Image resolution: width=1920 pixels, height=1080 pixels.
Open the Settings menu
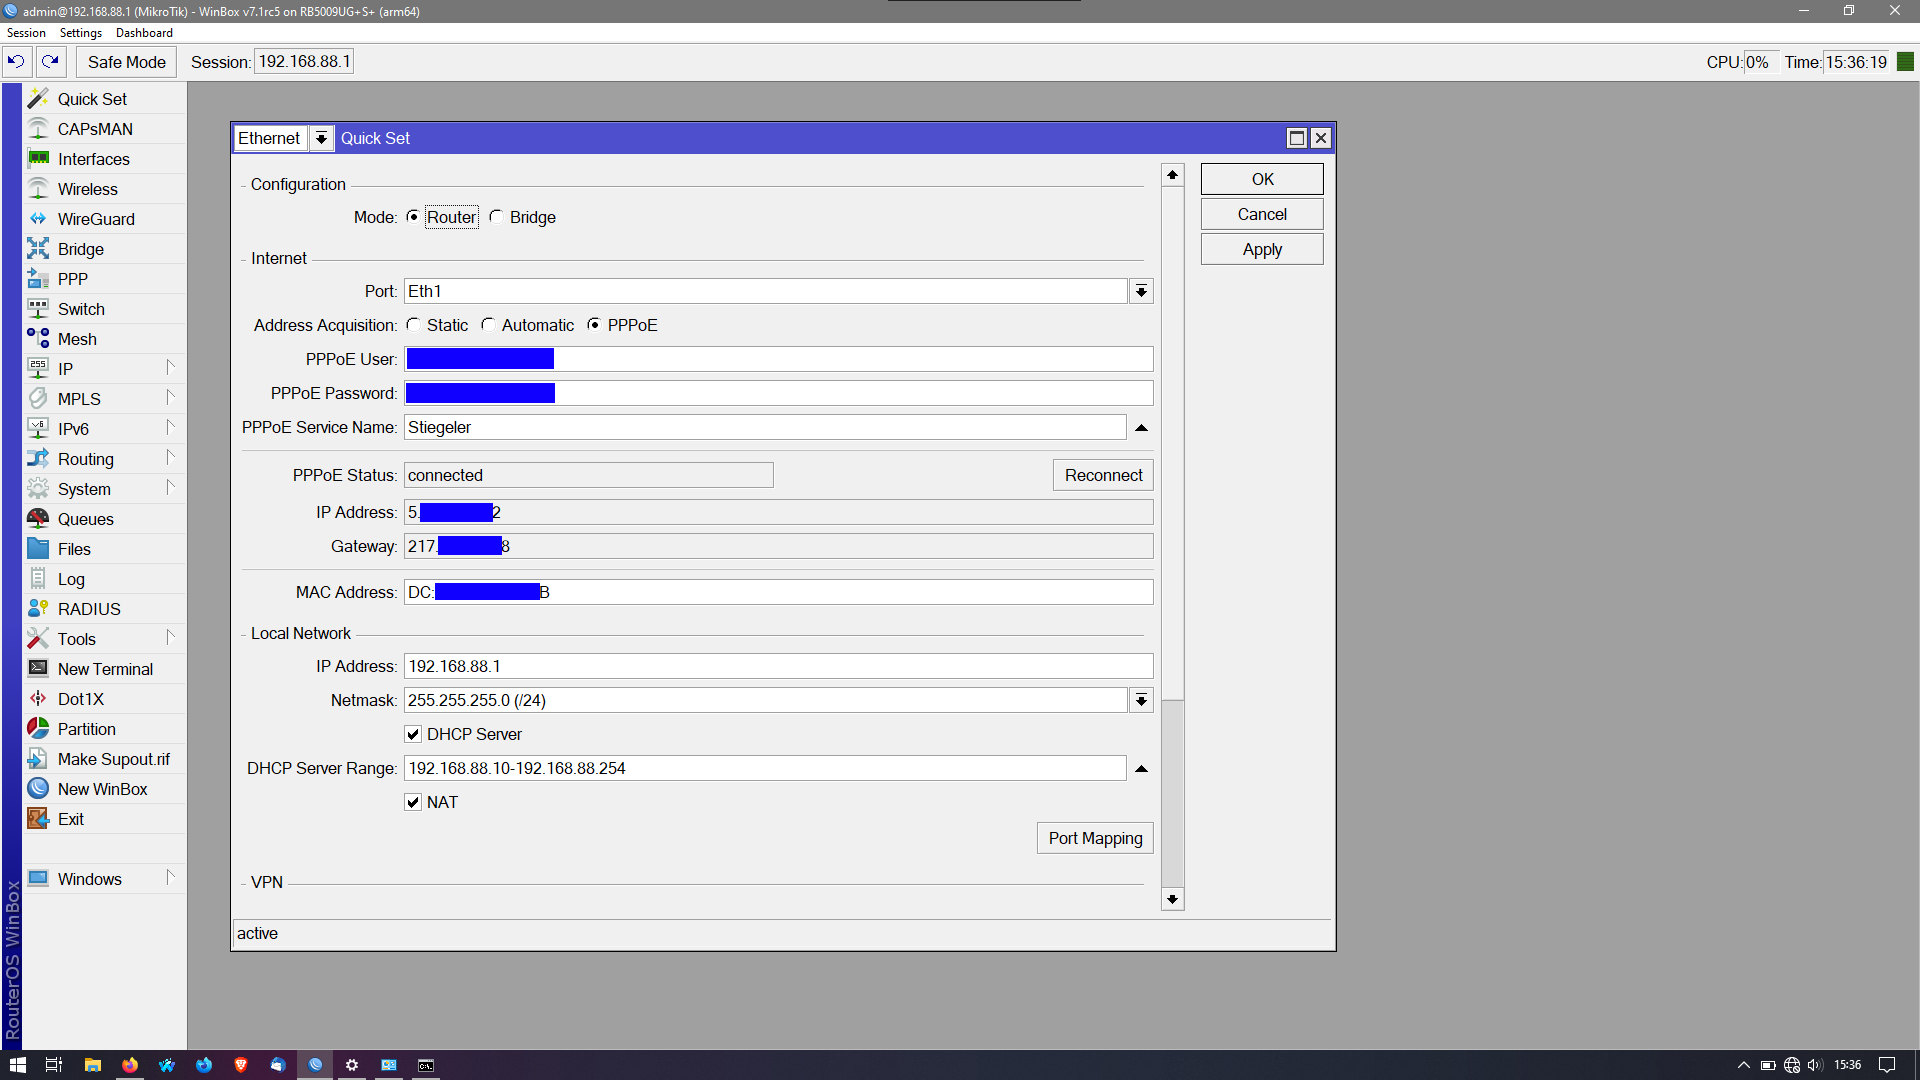(x=81, y=33)
